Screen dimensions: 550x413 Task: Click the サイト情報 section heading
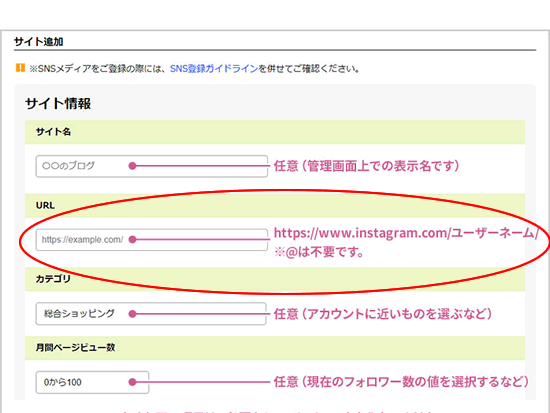[x=58, y=104]
